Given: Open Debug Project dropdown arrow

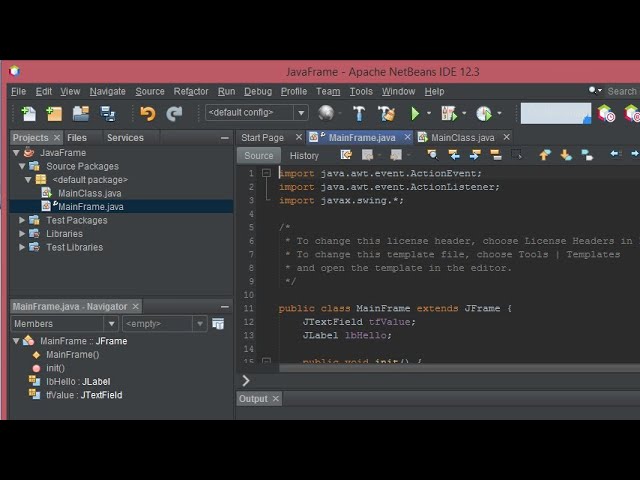Looking at the screenshot, I should [464, 113].
